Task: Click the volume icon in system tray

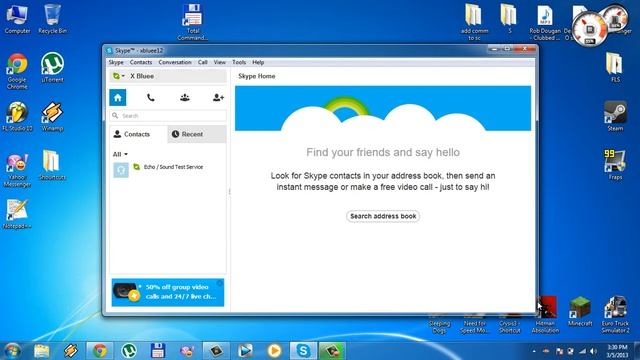Action: [x=593, y=351]
